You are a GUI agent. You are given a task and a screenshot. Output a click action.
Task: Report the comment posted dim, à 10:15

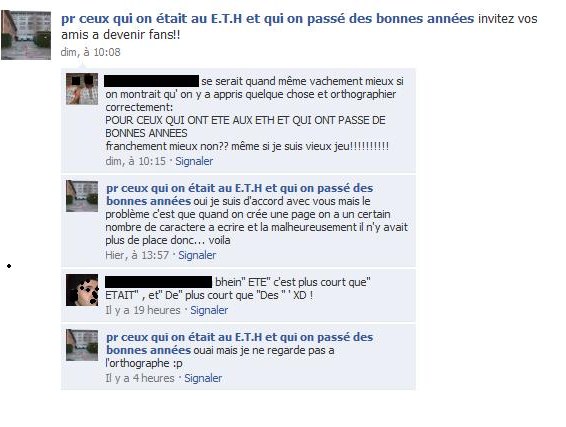click(x=194, y=161)
